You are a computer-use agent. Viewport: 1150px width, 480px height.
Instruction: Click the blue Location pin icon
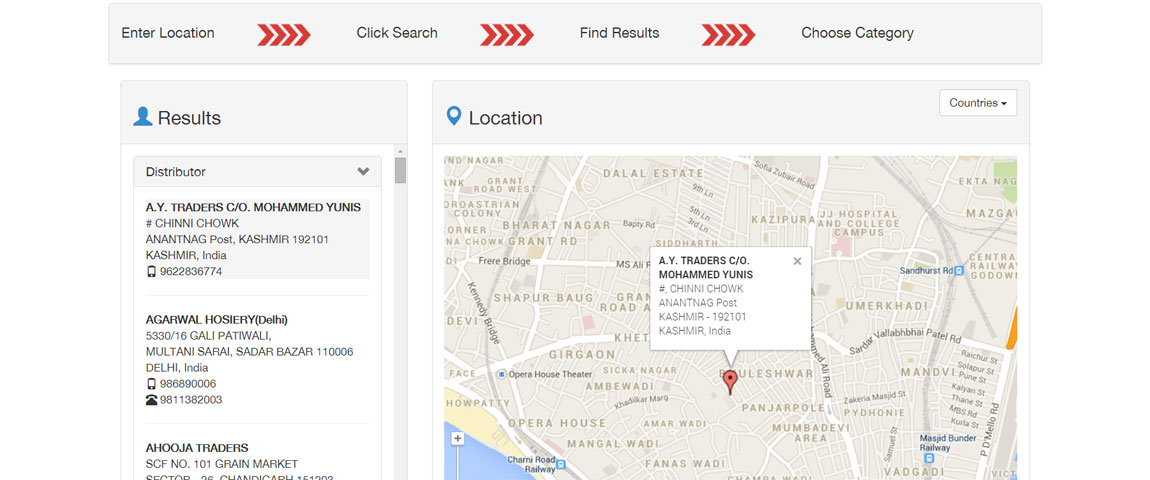point(454,117)
